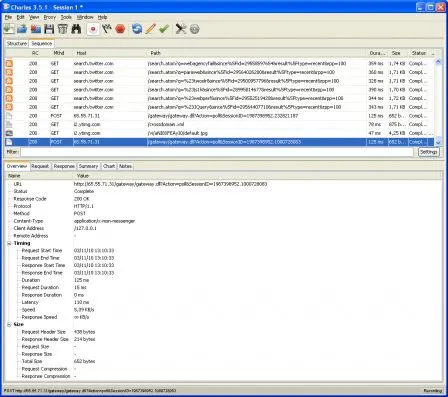Viewport: 448px width, 397px height.
Task: Click the request list scrollbar up arrow
Action: point(438,62)
